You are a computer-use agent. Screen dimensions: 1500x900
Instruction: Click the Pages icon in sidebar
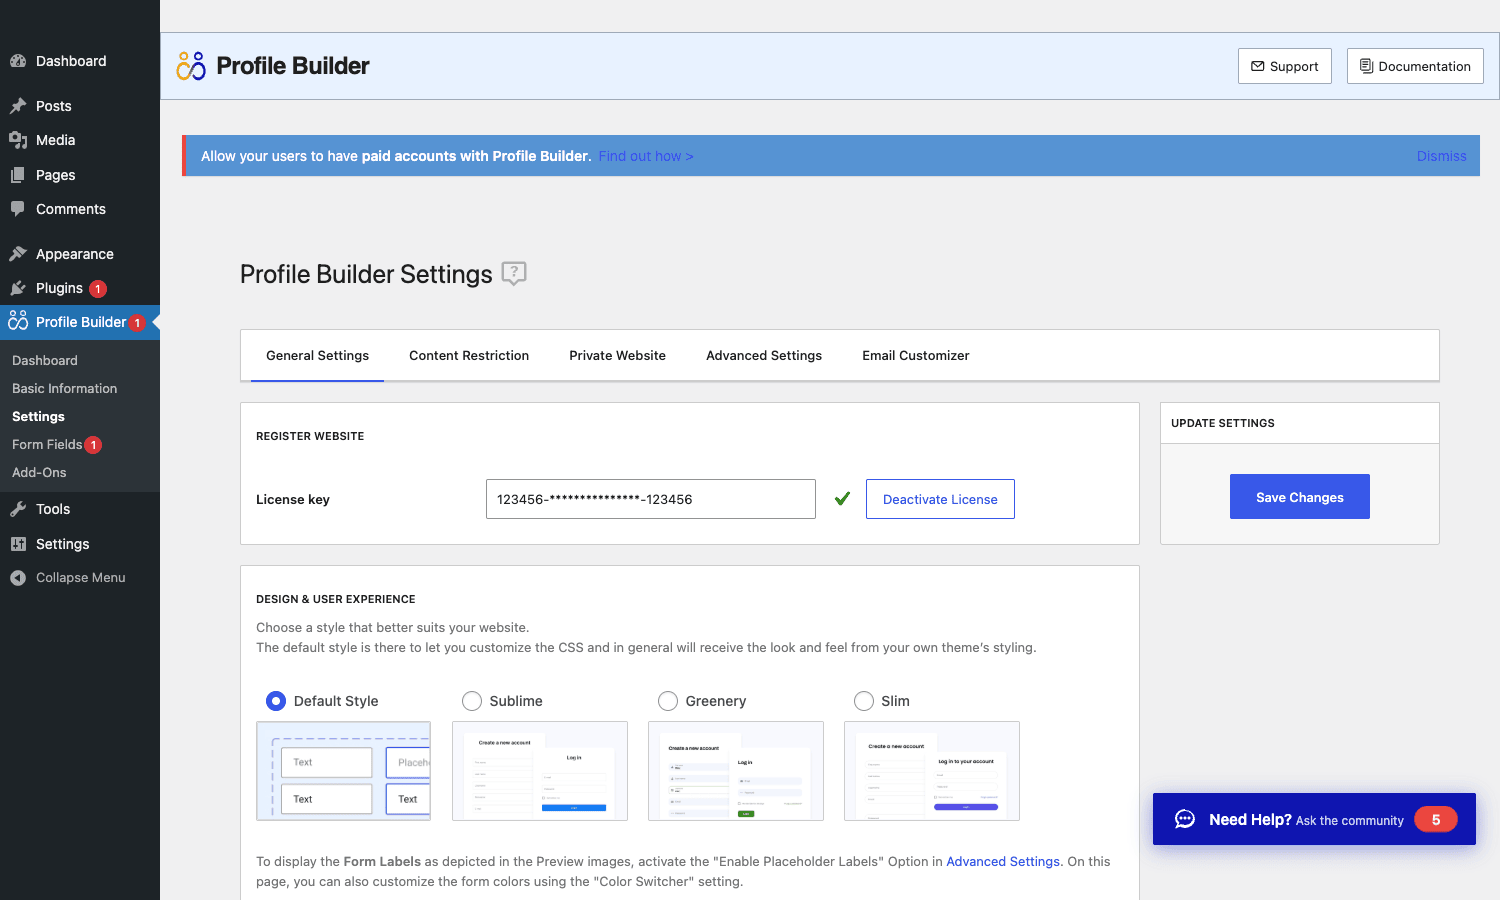coord(18,175)
